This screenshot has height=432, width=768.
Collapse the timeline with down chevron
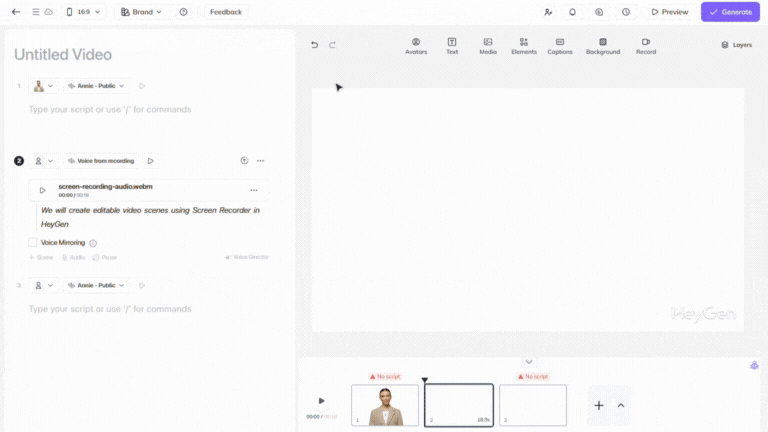pos(529,362)
